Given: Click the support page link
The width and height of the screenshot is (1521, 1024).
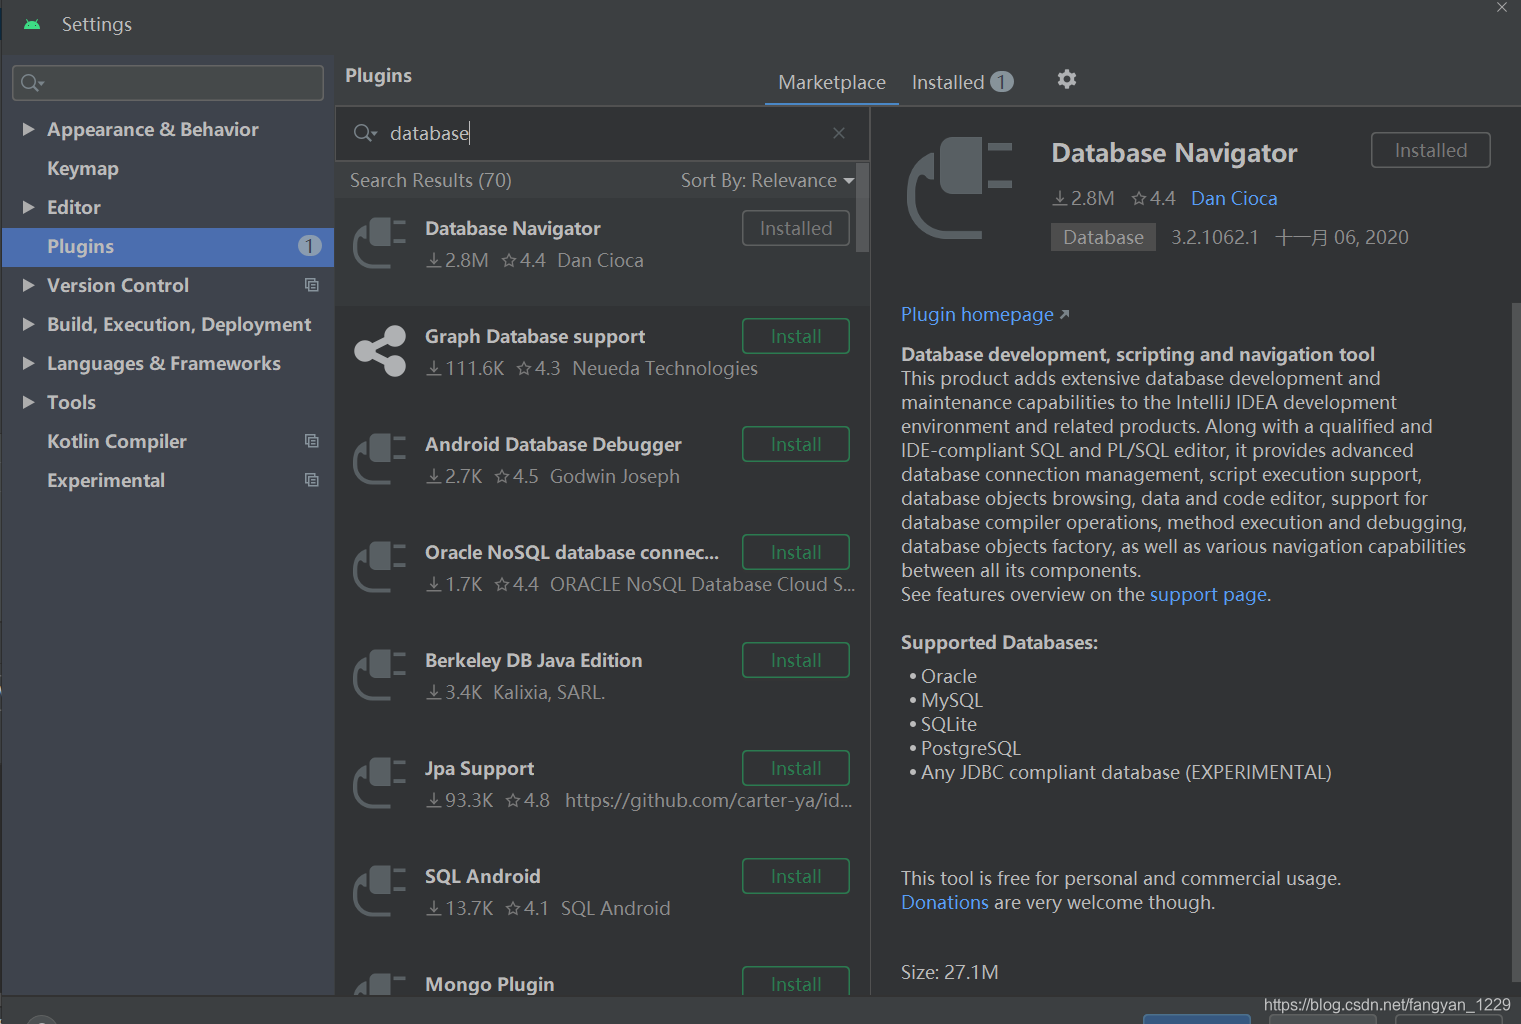Looking at the screenshot, I should click(x=1208, y=593).
